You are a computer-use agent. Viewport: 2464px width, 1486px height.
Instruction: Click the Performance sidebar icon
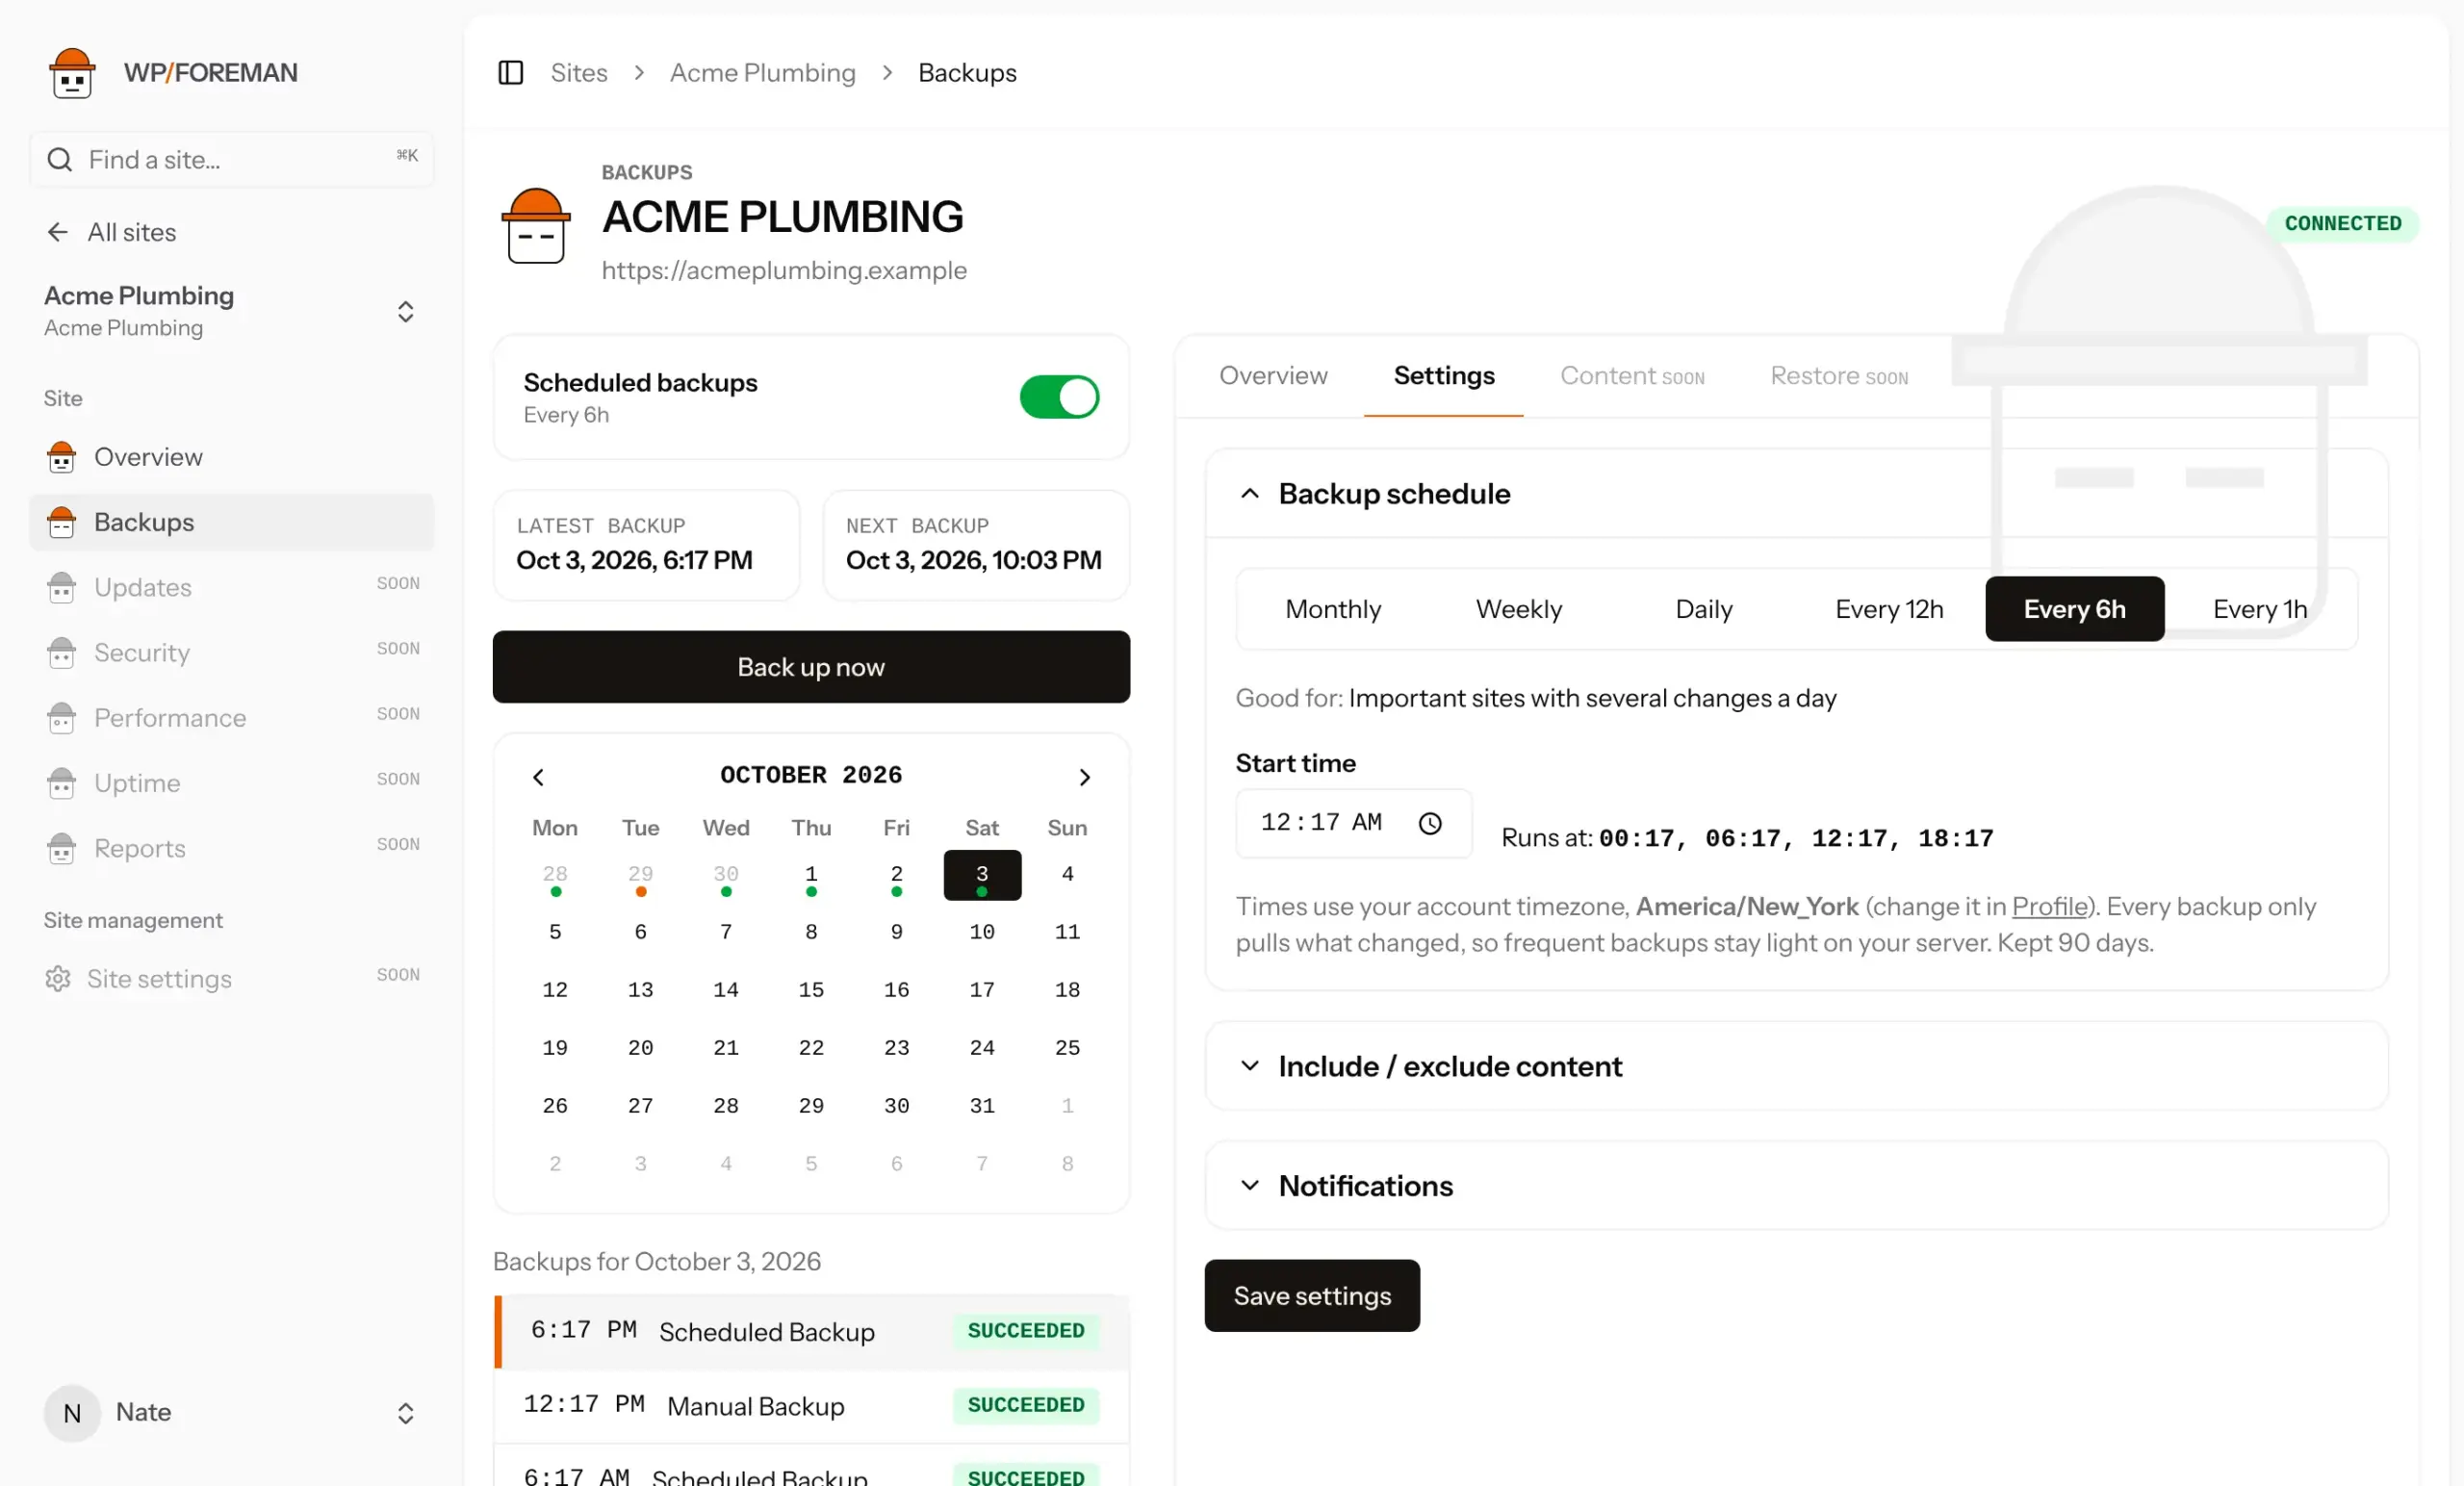[x=61, y=717]
